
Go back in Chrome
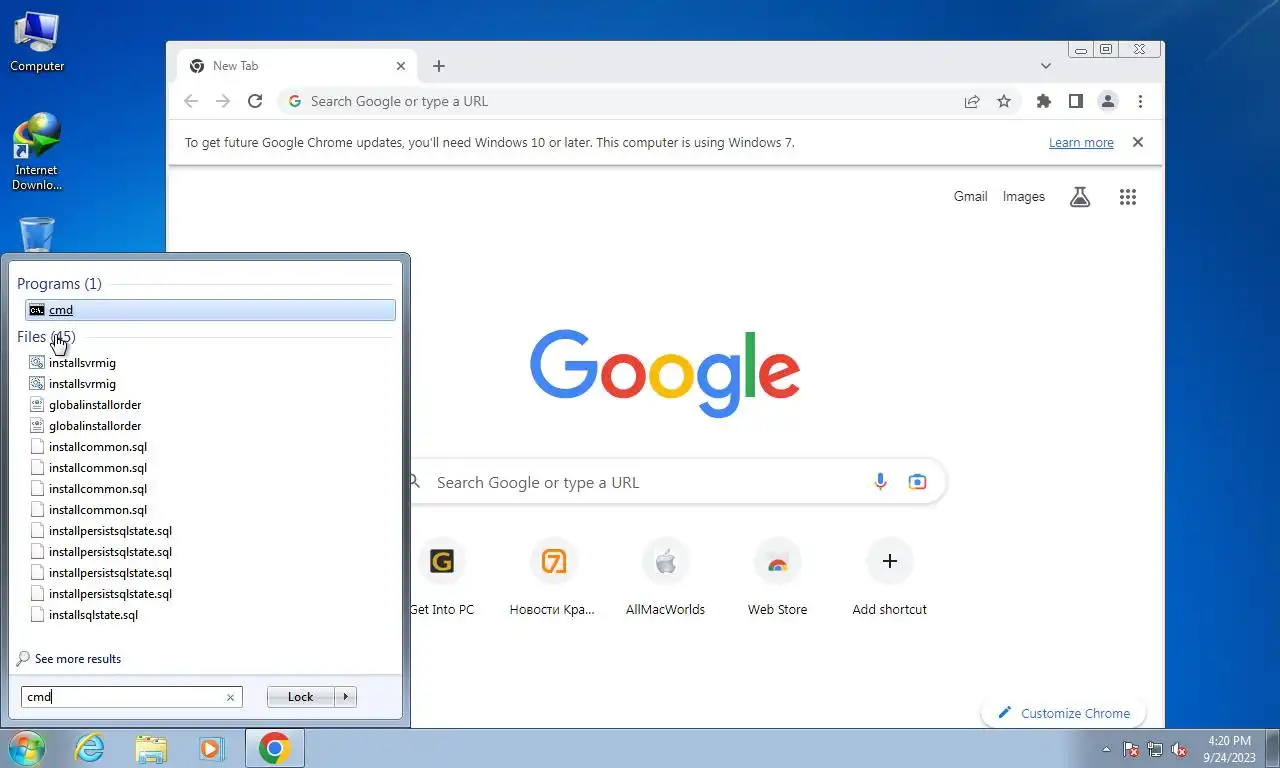tap(191, 101)
